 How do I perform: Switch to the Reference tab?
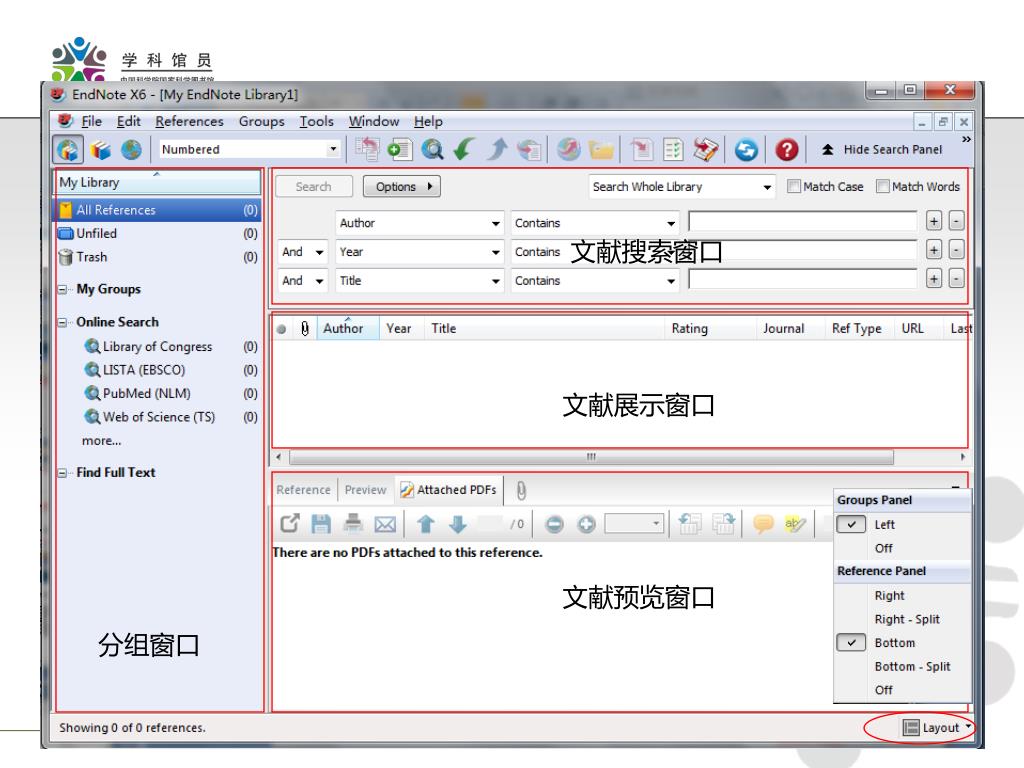303,490
